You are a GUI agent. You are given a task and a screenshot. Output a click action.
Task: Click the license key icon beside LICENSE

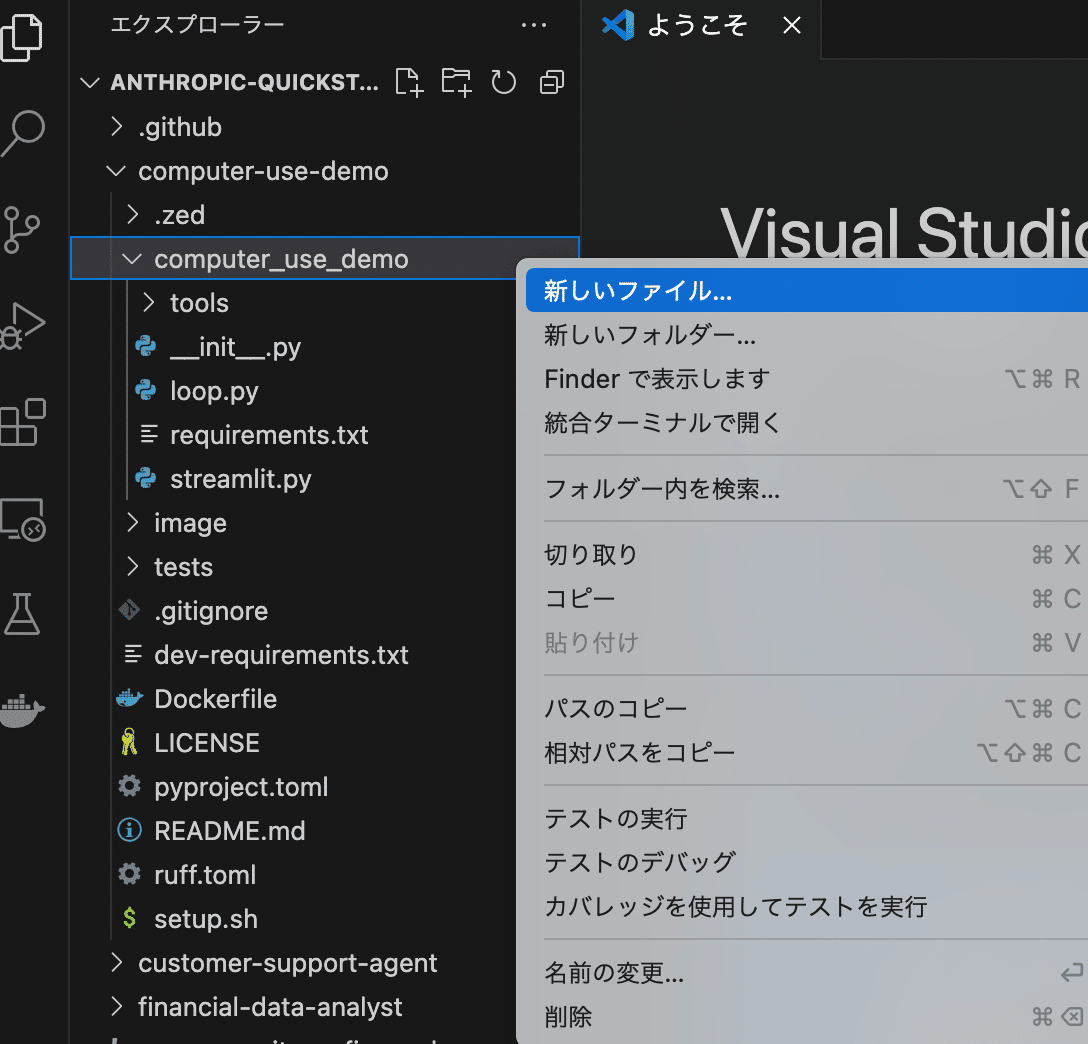(x=129, y=742)
